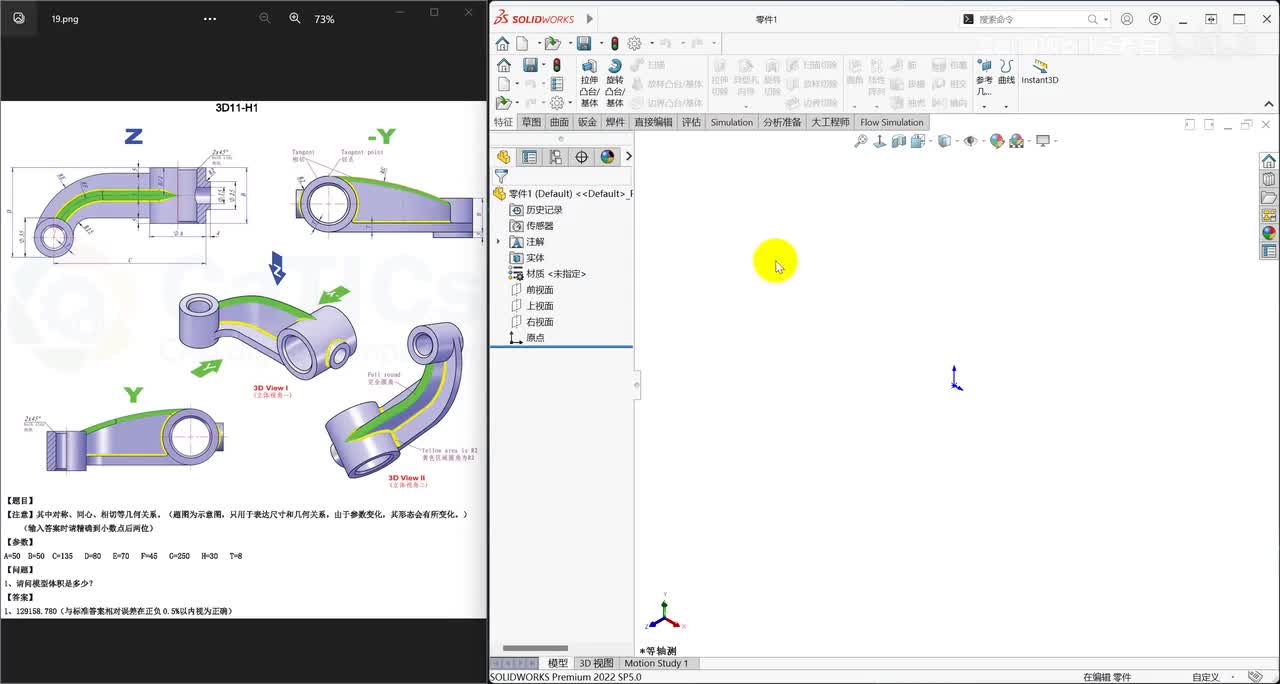Viewport: 1280px width, 684px height.
Task: Click the 19.png file name in viewer
Action: [64, 19]
